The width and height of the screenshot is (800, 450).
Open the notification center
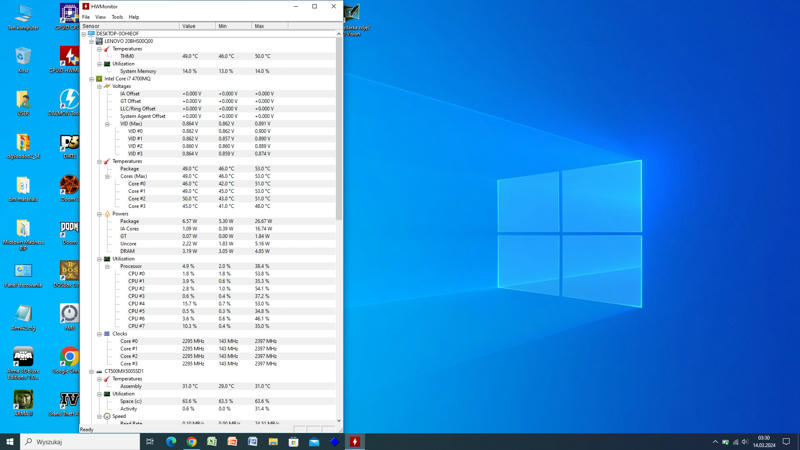coord(786,442)
